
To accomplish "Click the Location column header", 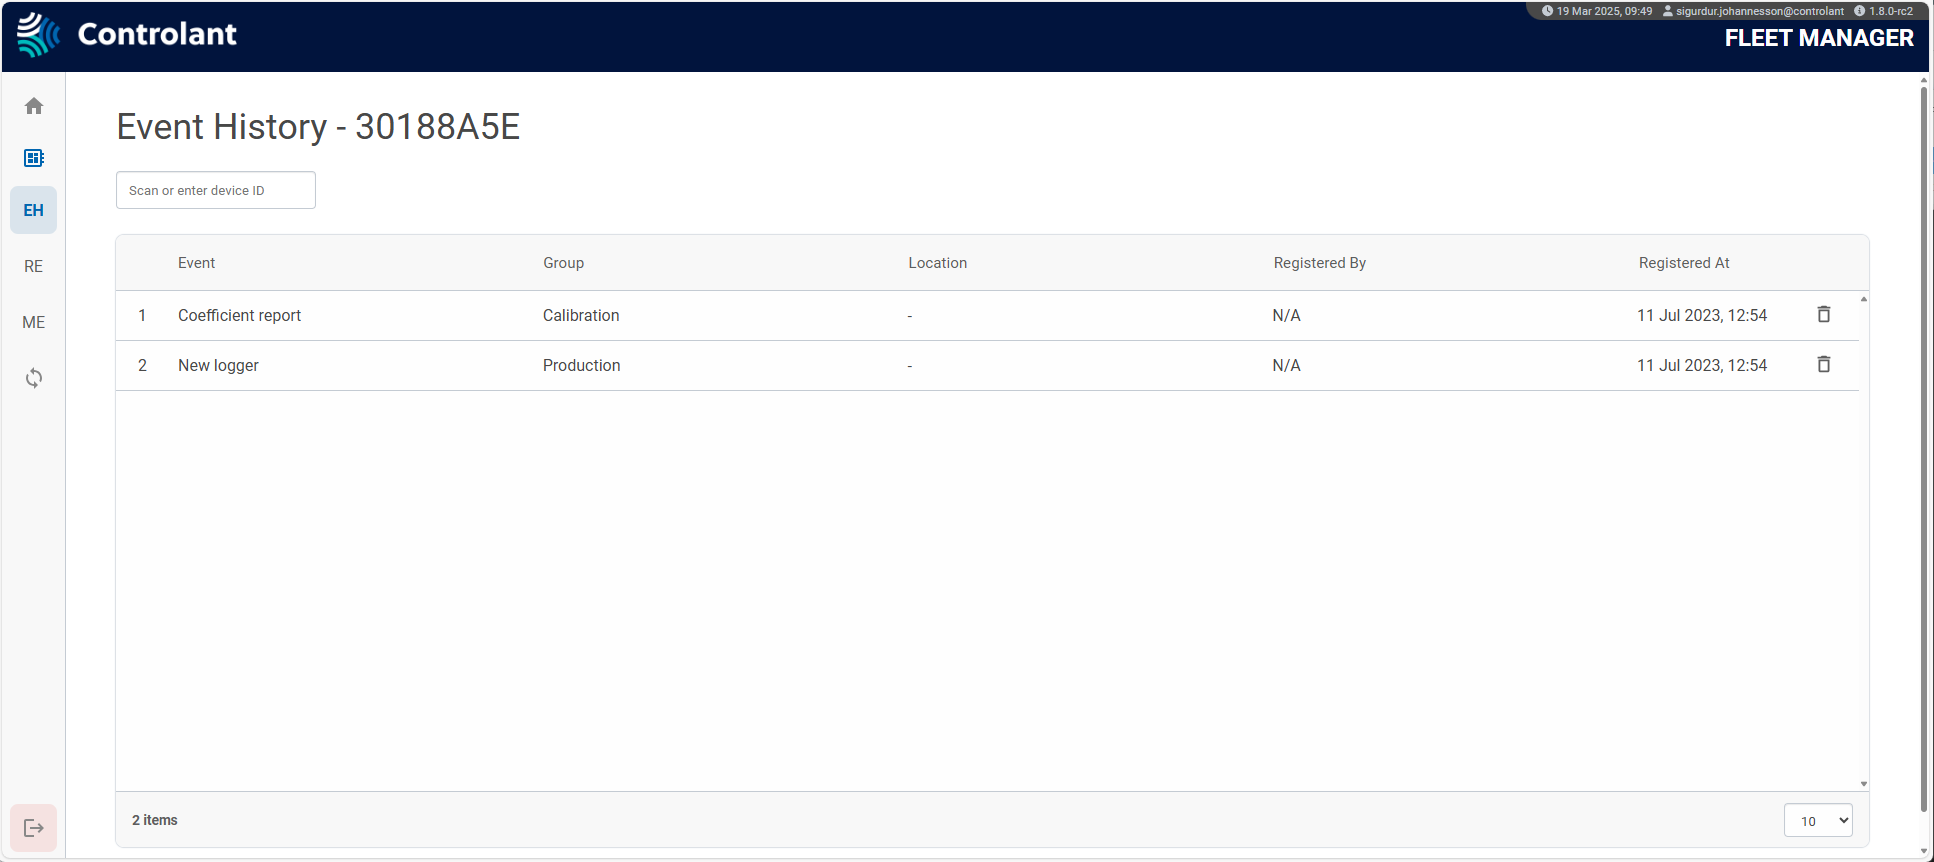I will 938,263.
